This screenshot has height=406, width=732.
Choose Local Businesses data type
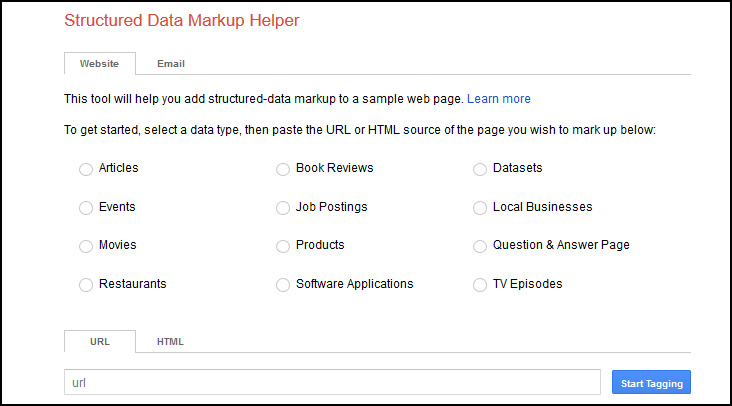[480, 208]
